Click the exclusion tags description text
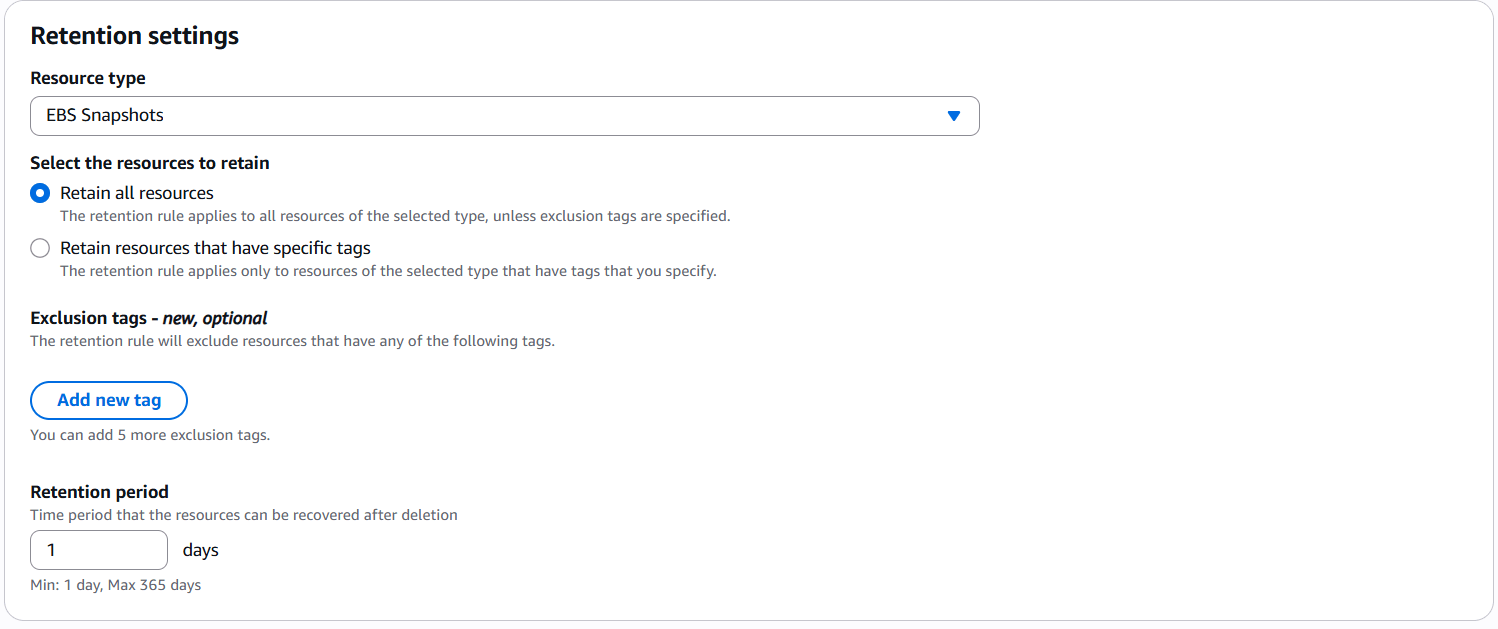Viewport: 1498px width, 629px height. click(x=292, y=341)
